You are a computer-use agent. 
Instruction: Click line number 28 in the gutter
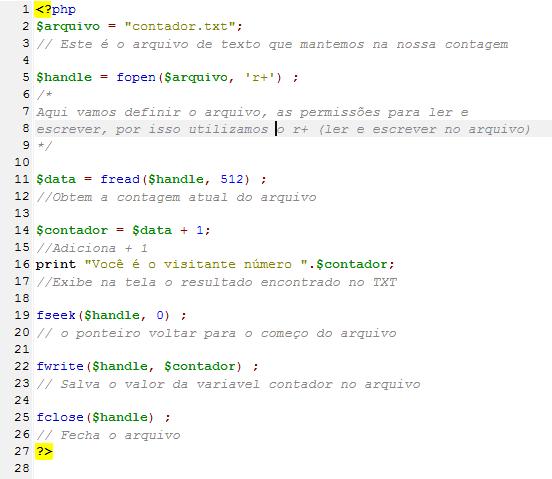(22, 468)
